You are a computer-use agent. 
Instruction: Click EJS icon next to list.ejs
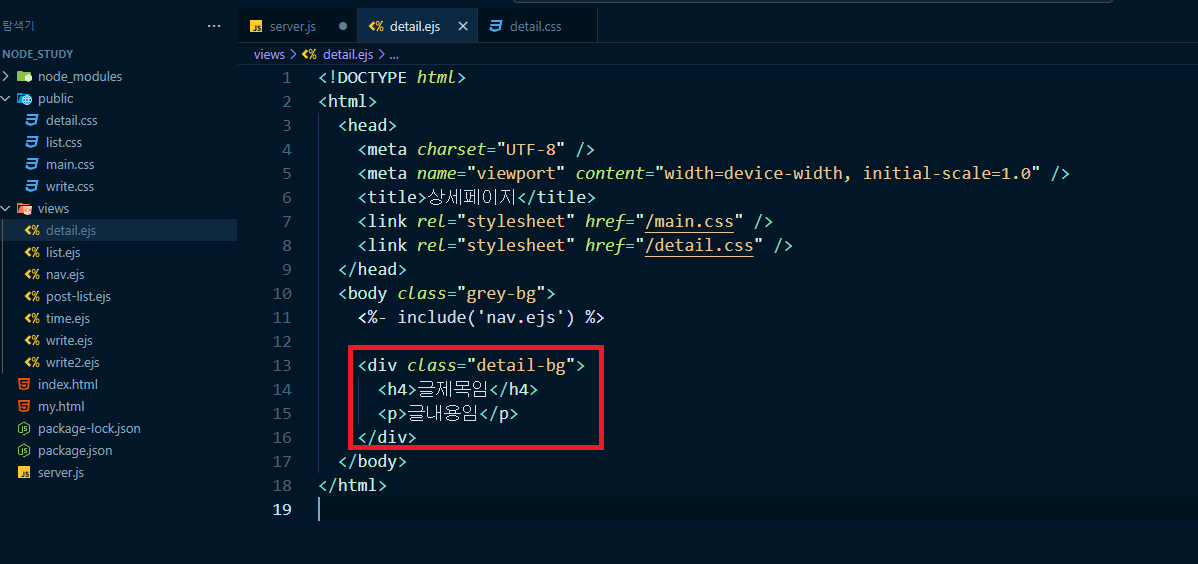pos(32,252)
